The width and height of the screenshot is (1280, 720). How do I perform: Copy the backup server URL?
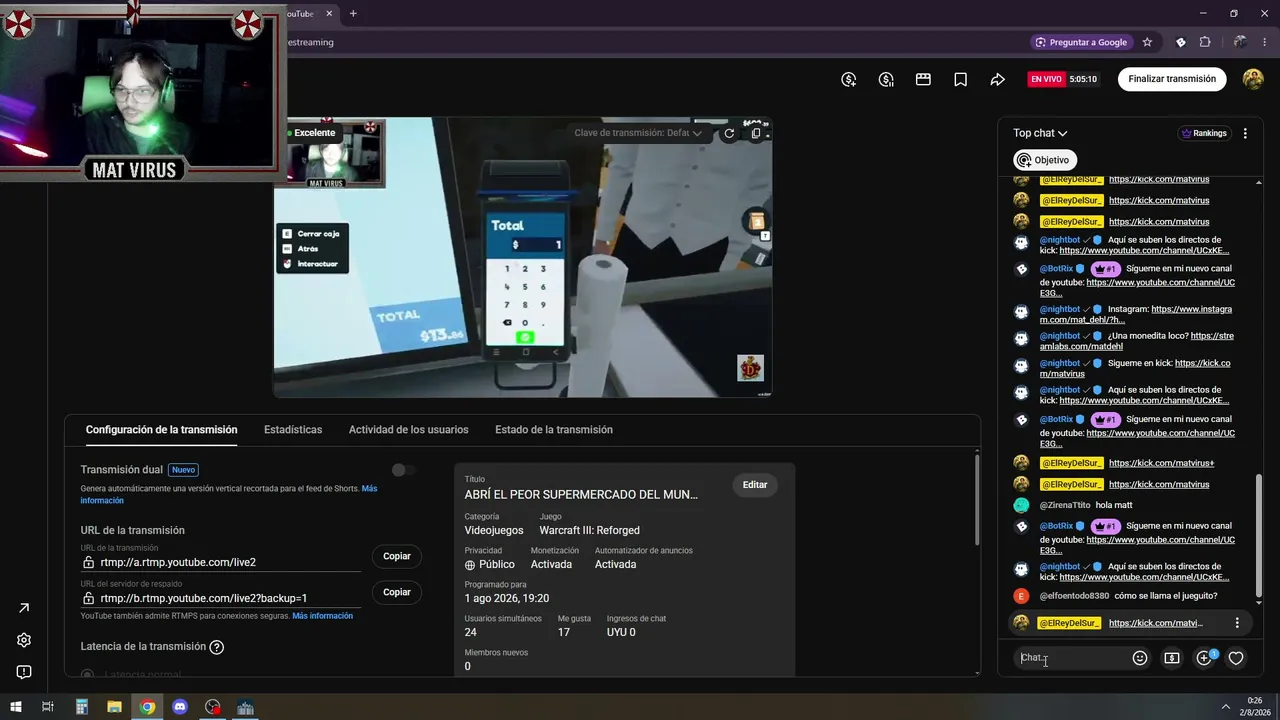point(397,592)
